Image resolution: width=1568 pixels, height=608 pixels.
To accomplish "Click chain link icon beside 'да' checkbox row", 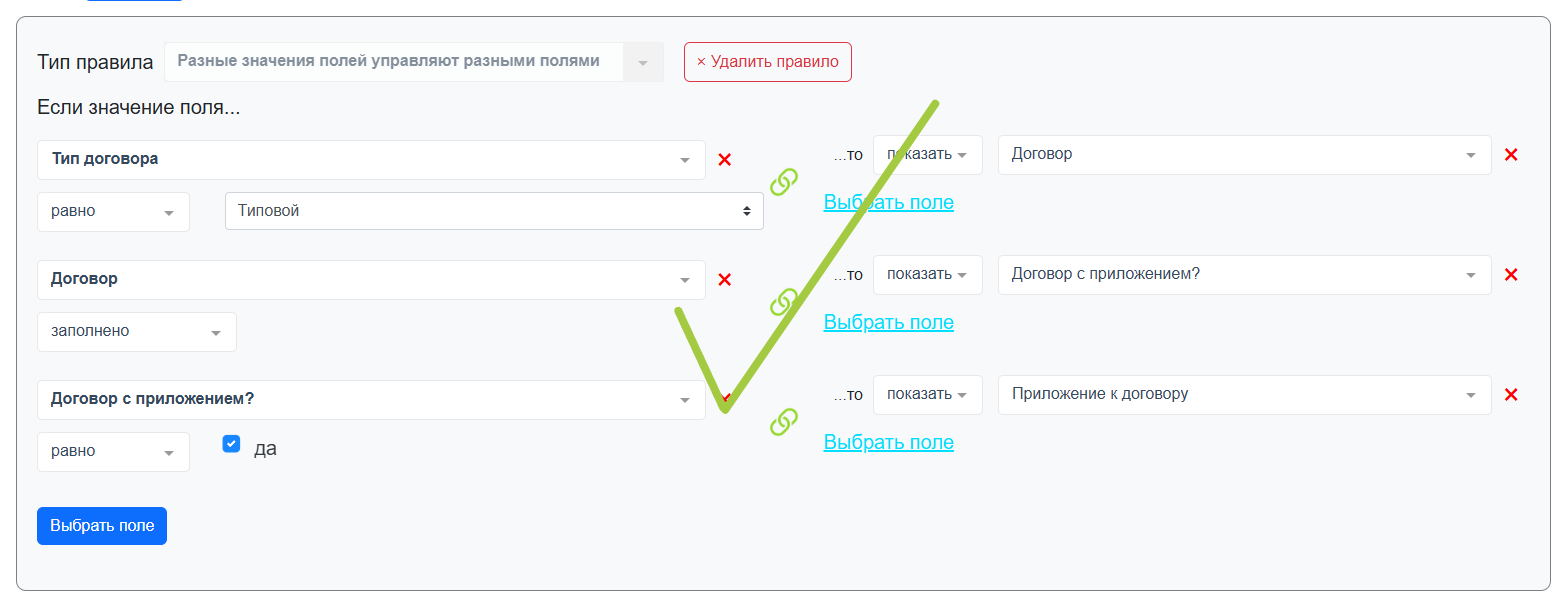I will point(784,422).
